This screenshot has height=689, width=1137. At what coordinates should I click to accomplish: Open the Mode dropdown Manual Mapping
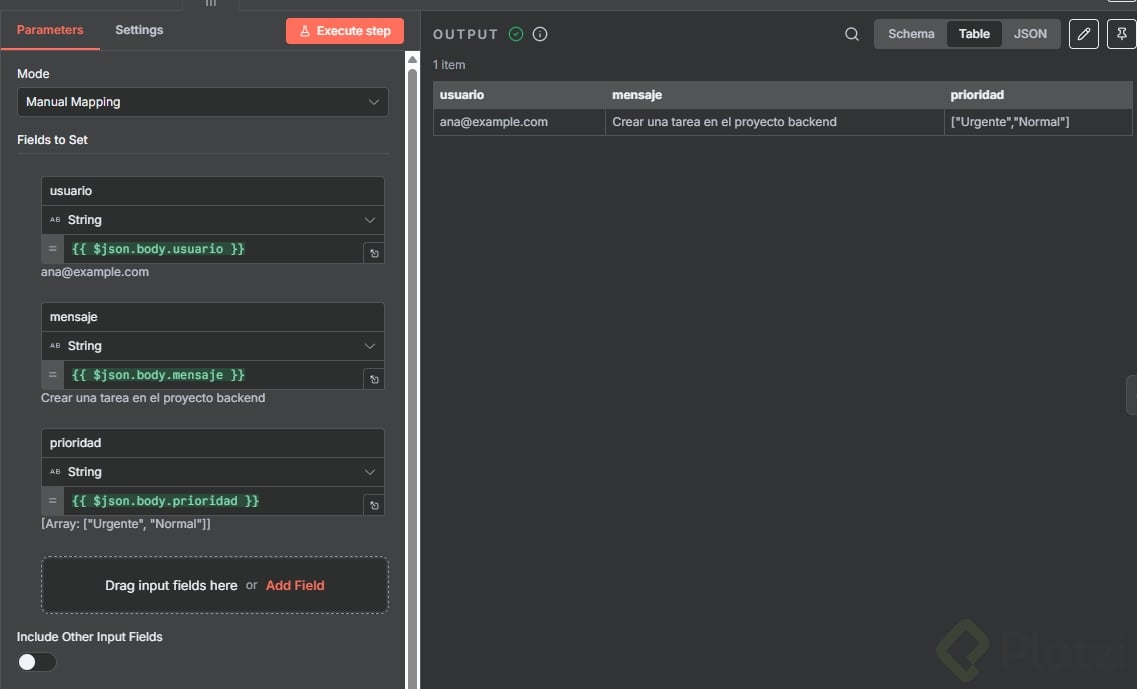(202, 102)
